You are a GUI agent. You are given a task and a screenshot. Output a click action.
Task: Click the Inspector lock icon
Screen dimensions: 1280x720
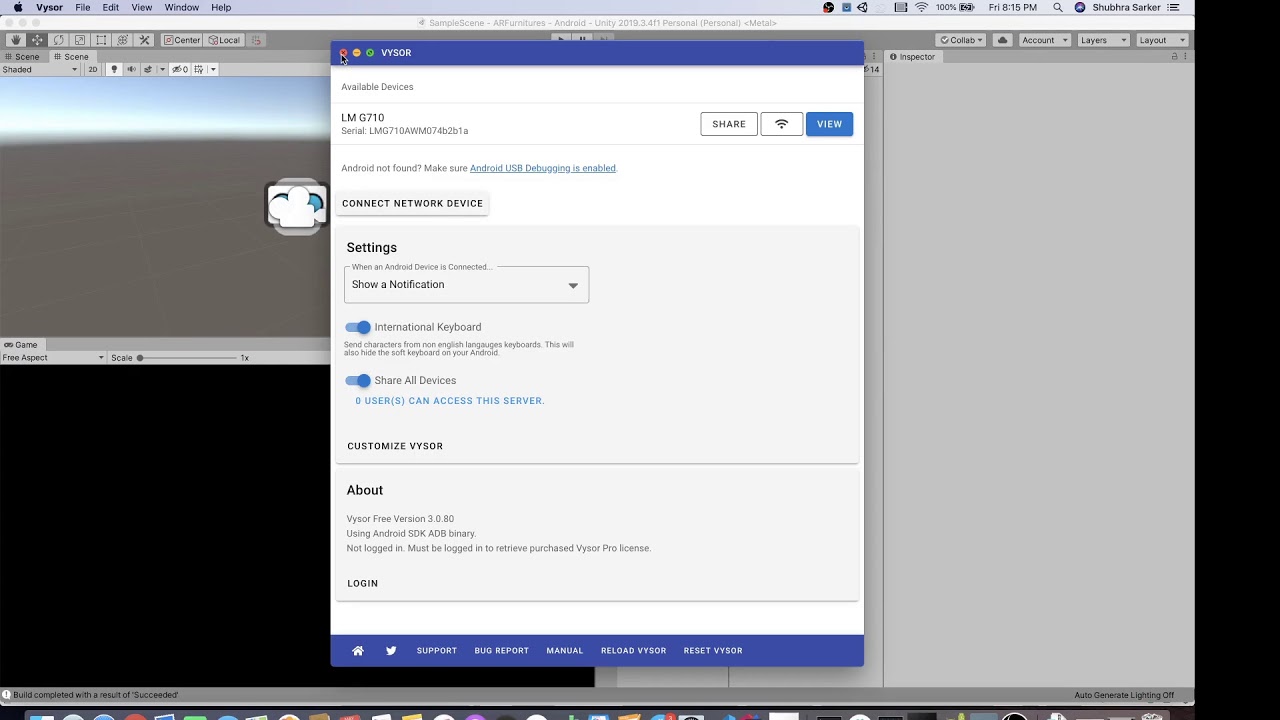(1174, 57)
